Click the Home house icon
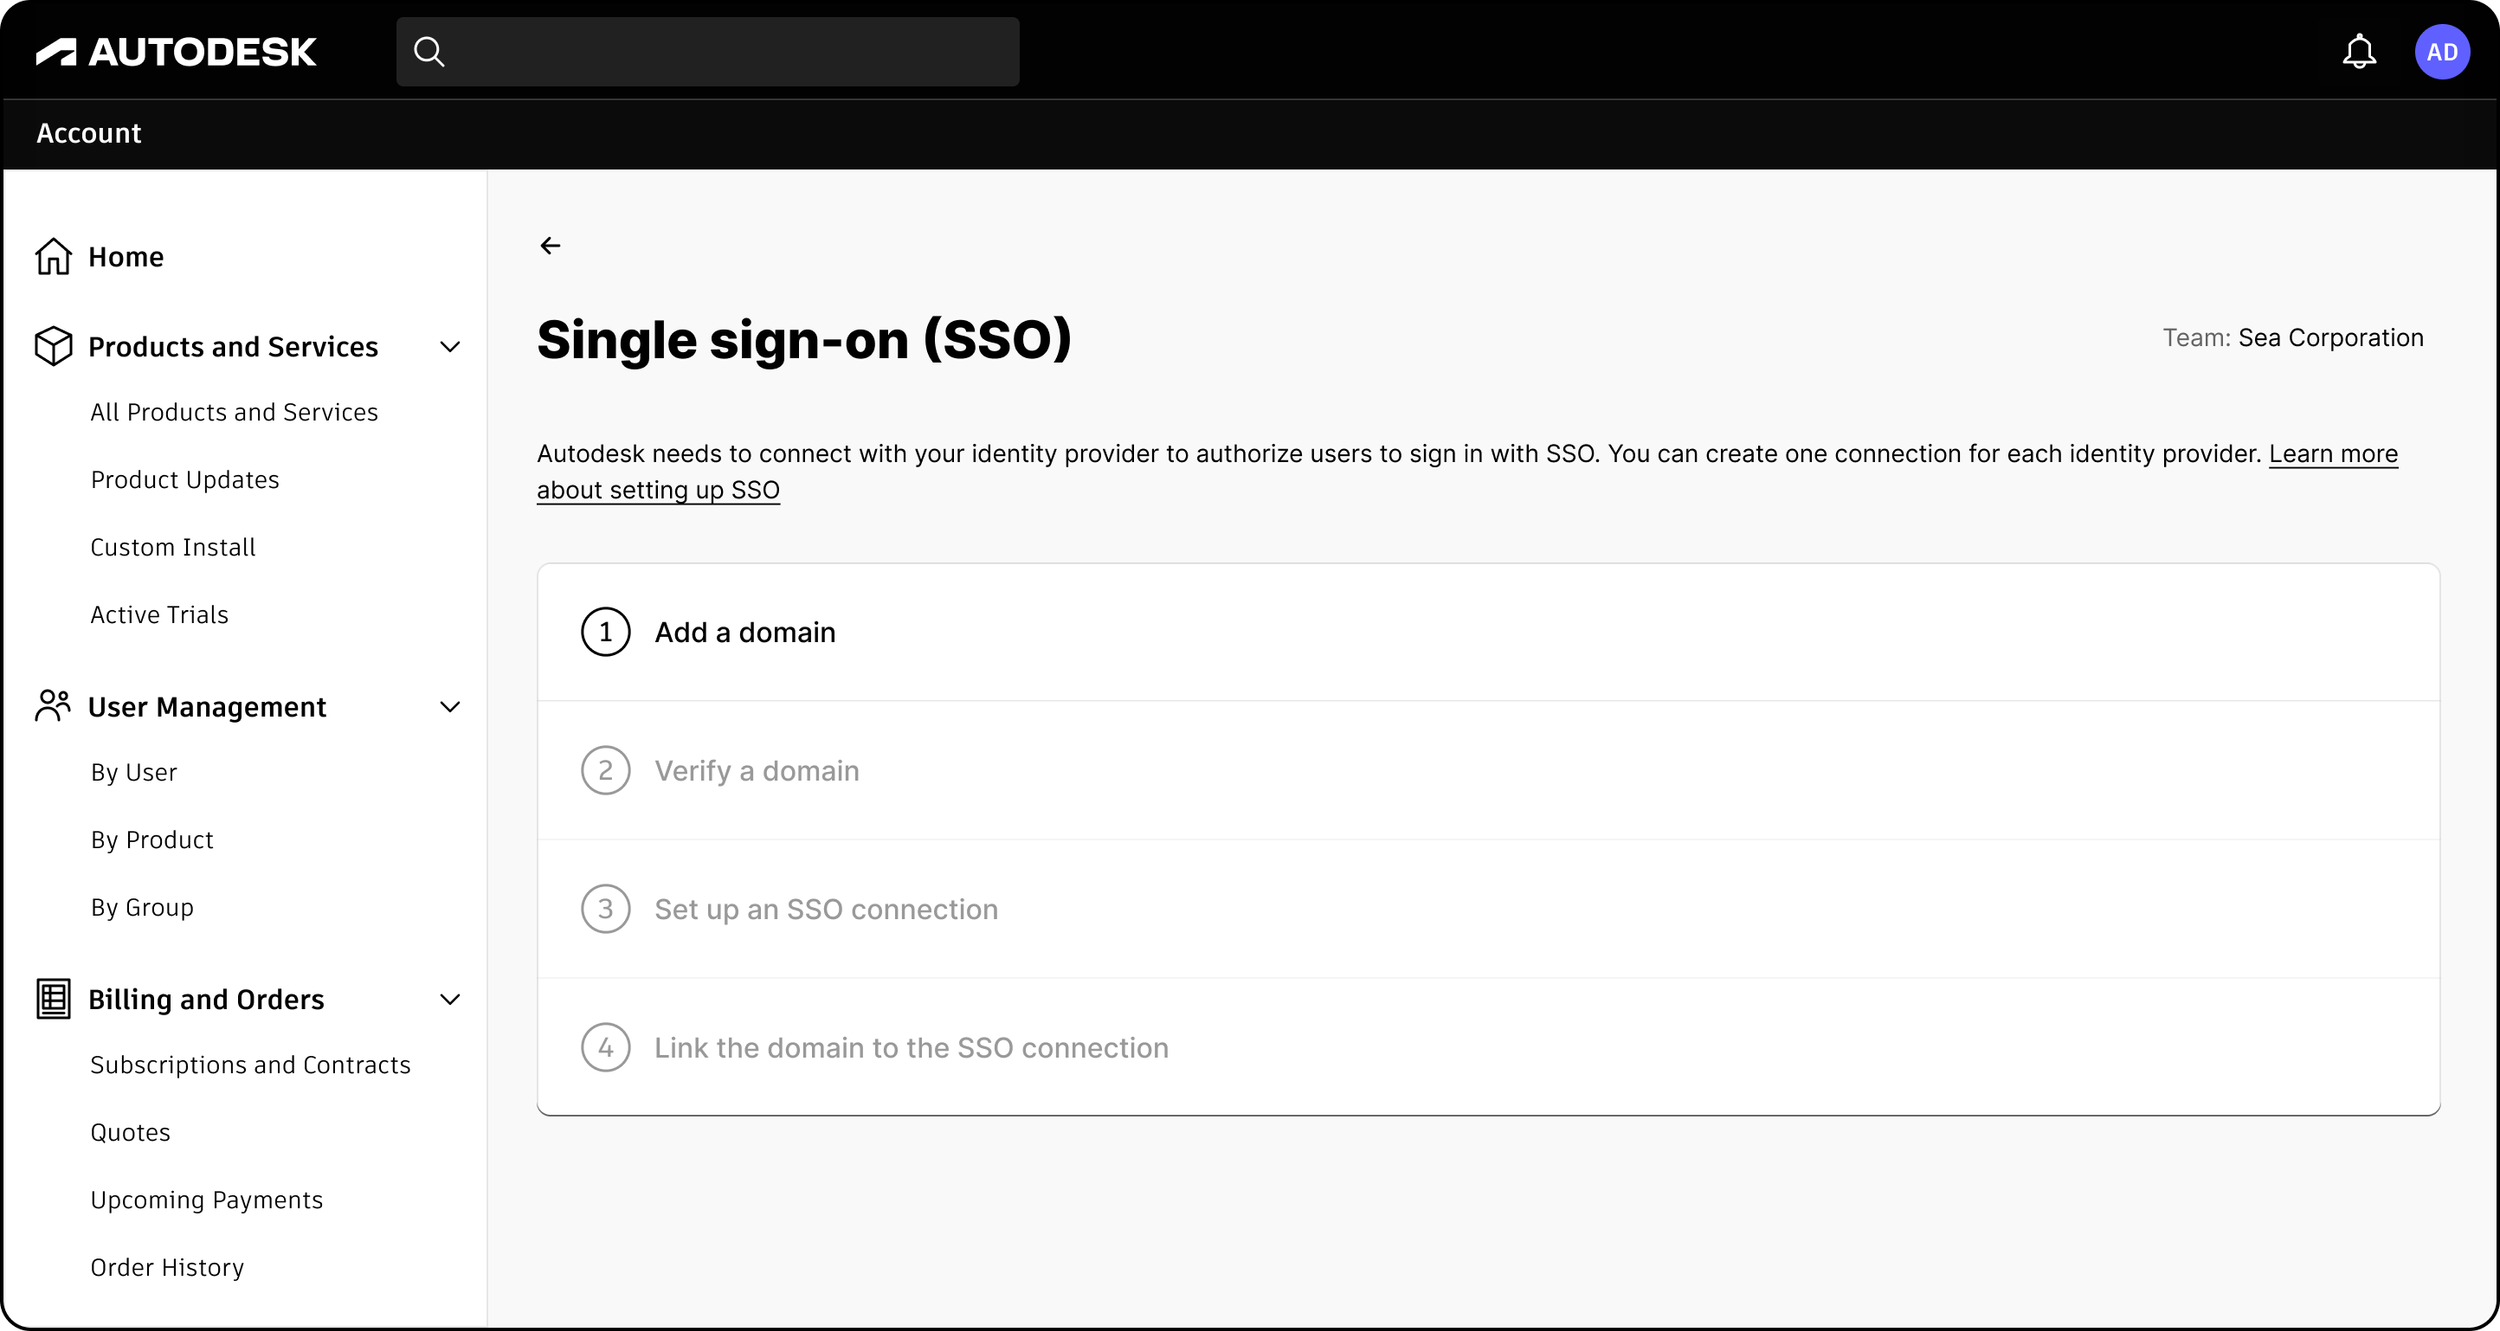Image resolution: width=2500 pixels, height=1331 pixels. click(x=53, y=257)
